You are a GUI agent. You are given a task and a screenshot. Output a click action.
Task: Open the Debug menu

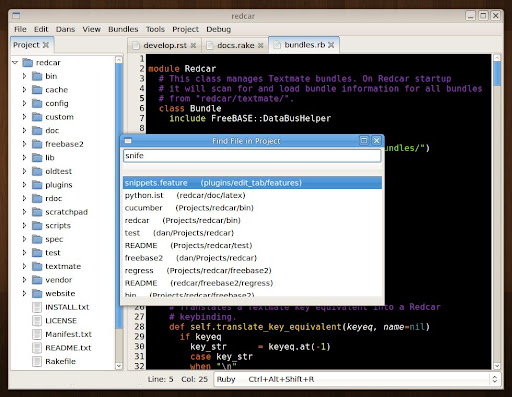(218, 29)
